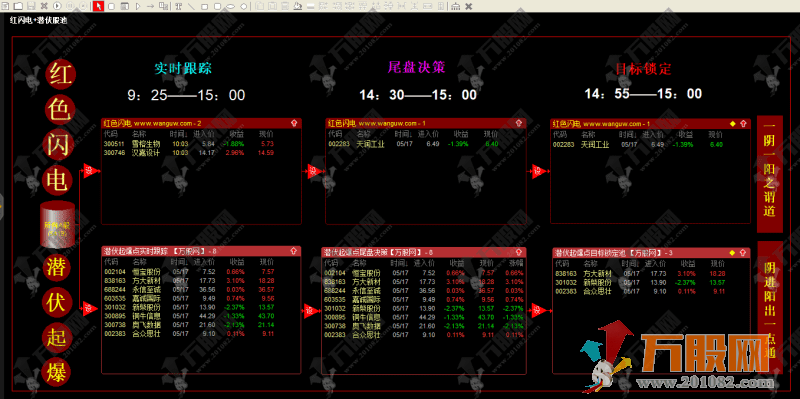This screenshot has height=399, width=800.
Task: Click 设 flag before 红色闪电 尾盘决策 panel
Action: 315,171
